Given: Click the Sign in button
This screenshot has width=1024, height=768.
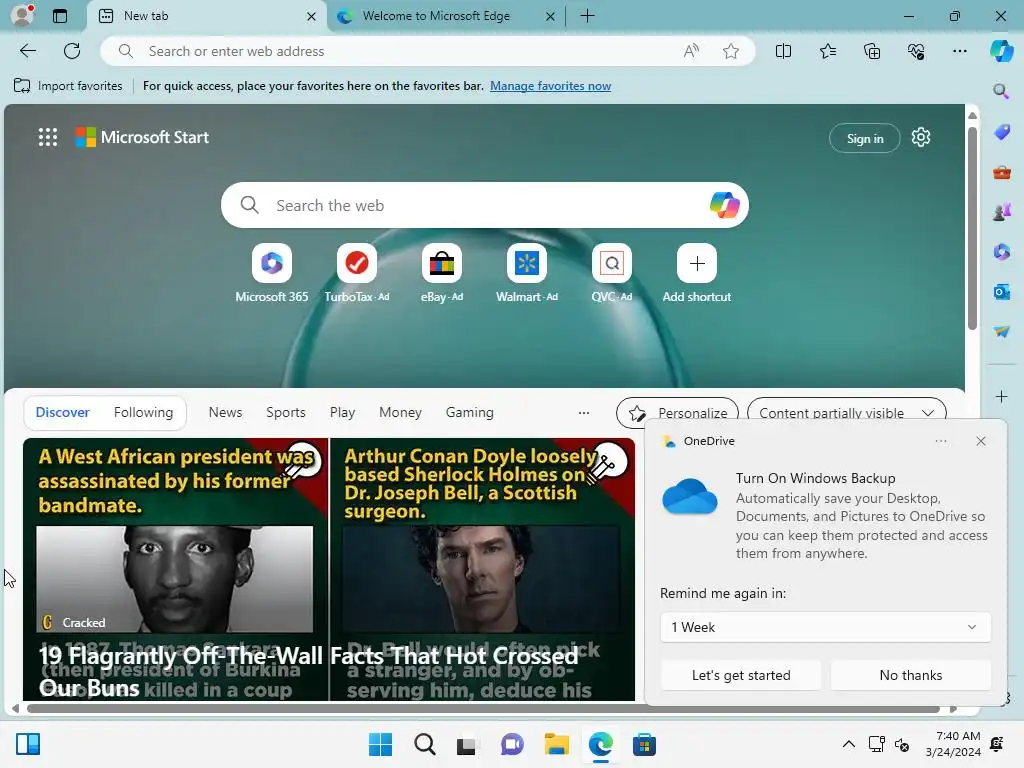Looking at the screenshot, I should click(x=865, y=138).
